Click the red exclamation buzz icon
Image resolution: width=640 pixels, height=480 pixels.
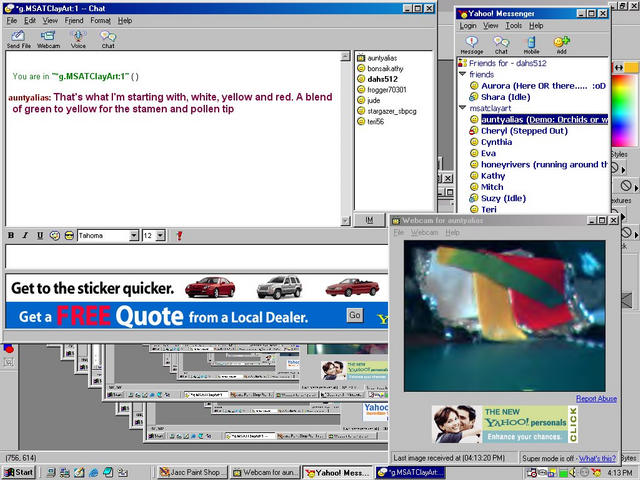coord(179,236)
